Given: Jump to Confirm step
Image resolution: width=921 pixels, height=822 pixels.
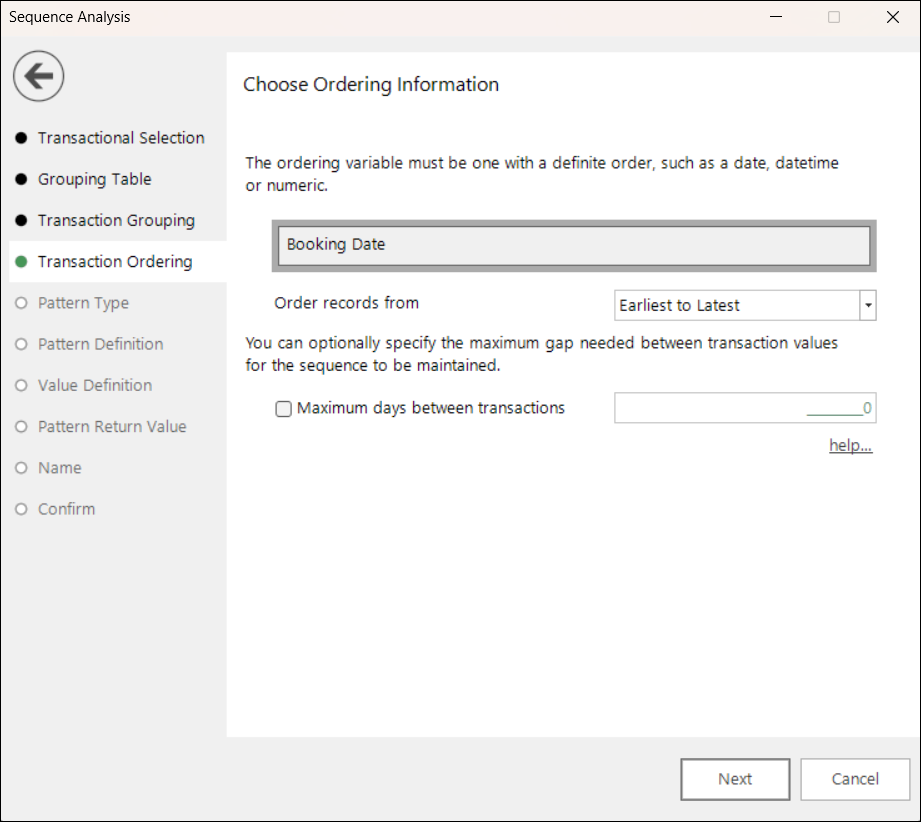Looking at the screenshot, I should [x=66, y=509].
